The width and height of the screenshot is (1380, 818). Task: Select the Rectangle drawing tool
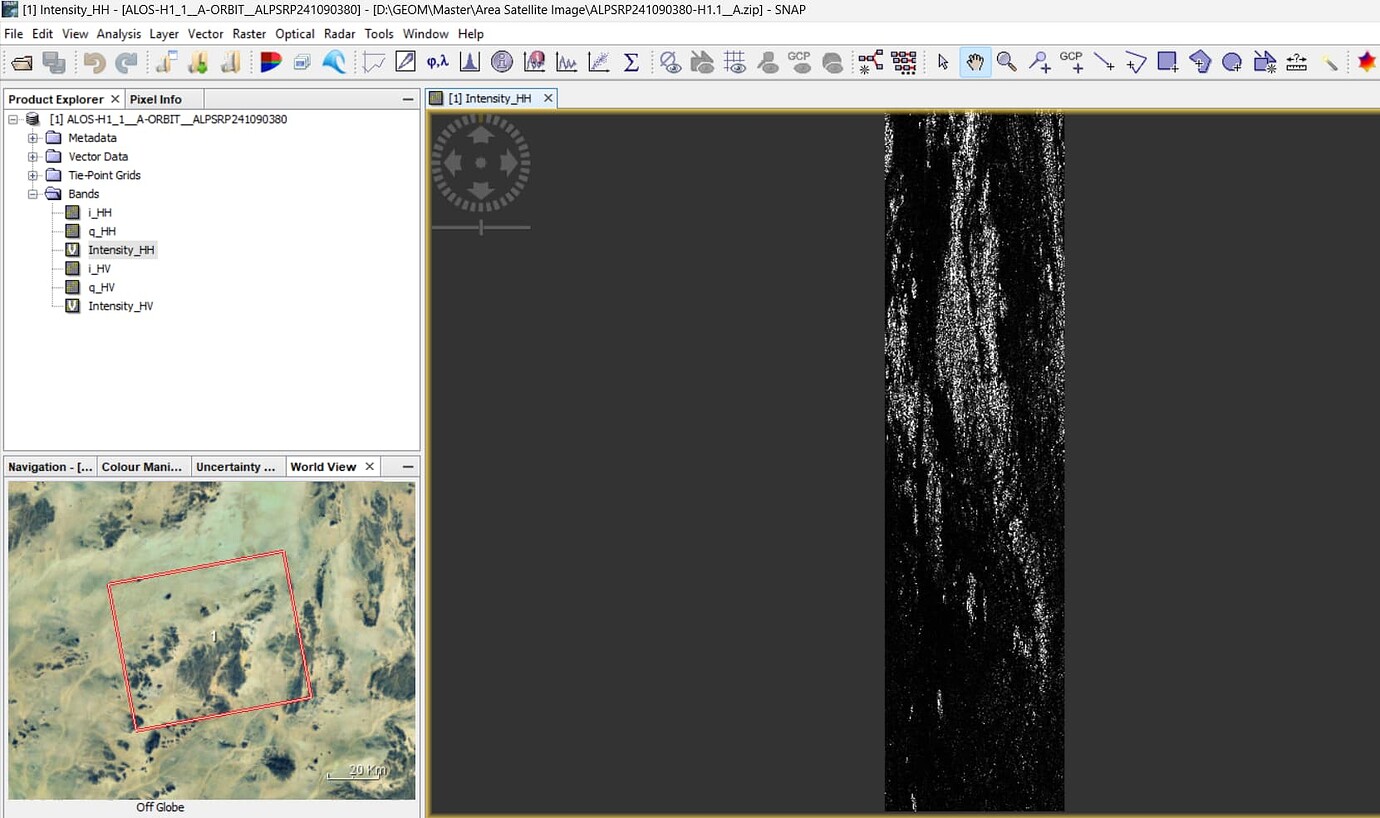point(1169,62)
